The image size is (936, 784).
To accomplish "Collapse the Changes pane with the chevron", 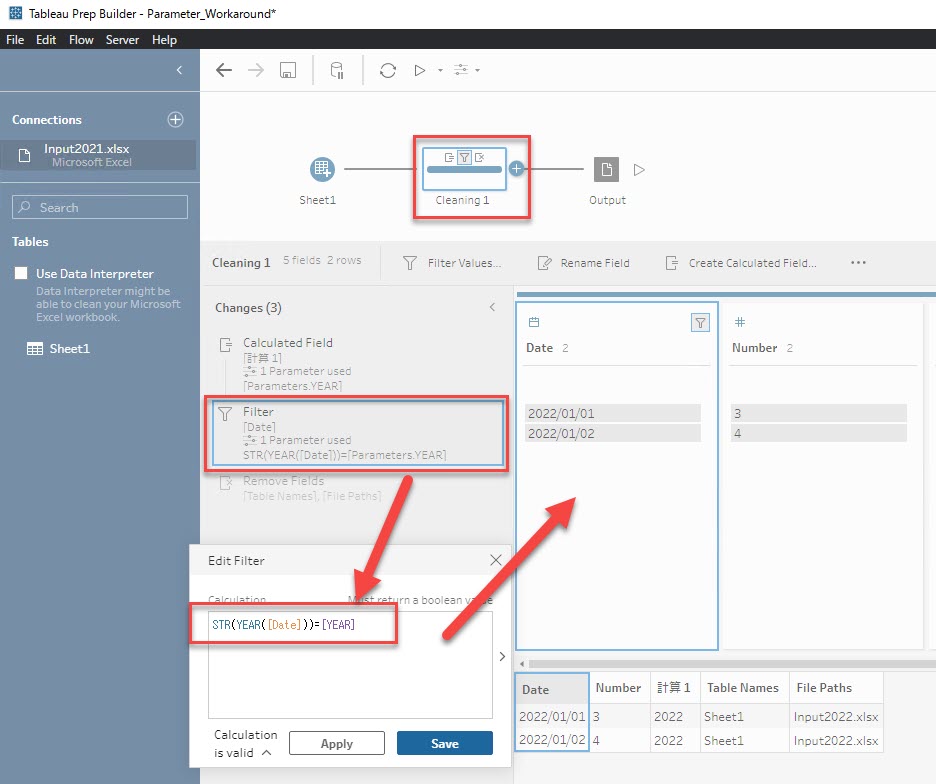I will coord(492,307).
